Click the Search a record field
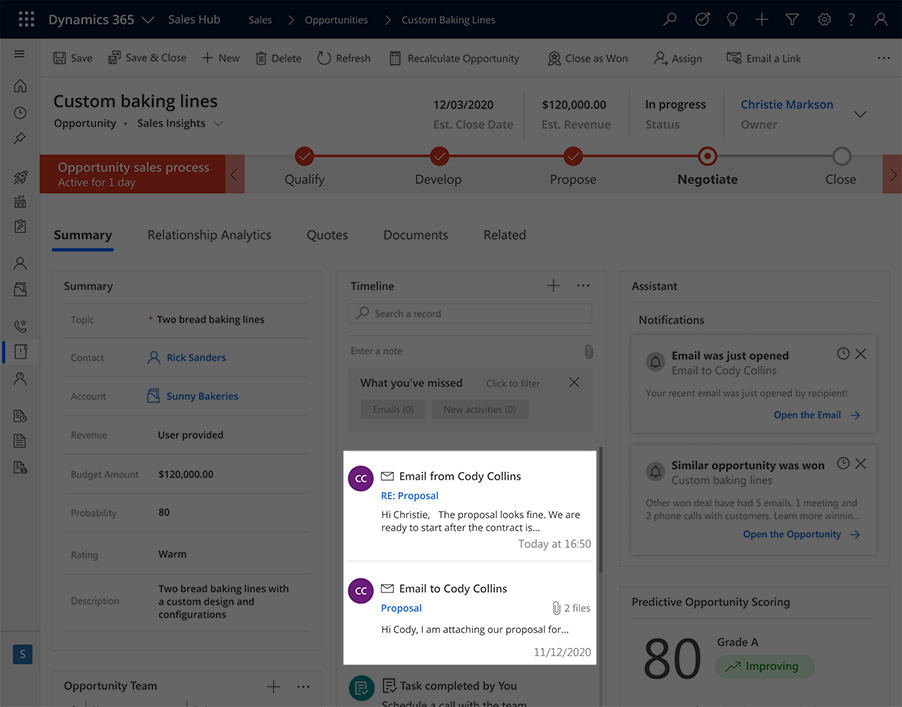 (x=469, y=314)
